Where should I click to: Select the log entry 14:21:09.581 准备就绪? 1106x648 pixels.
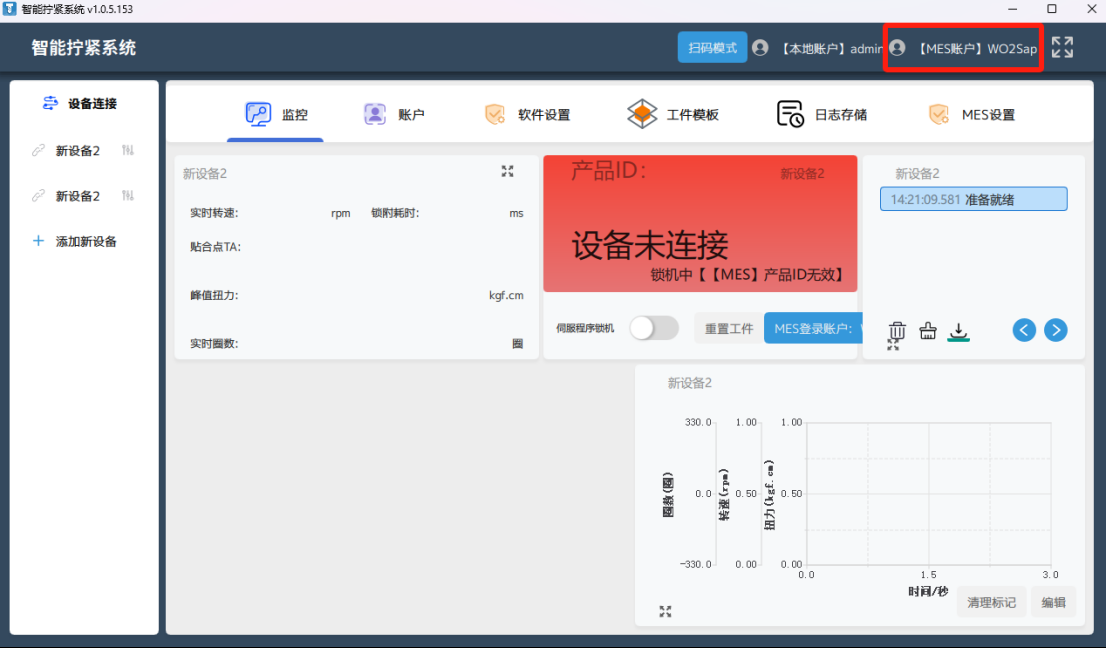[973, 199]
